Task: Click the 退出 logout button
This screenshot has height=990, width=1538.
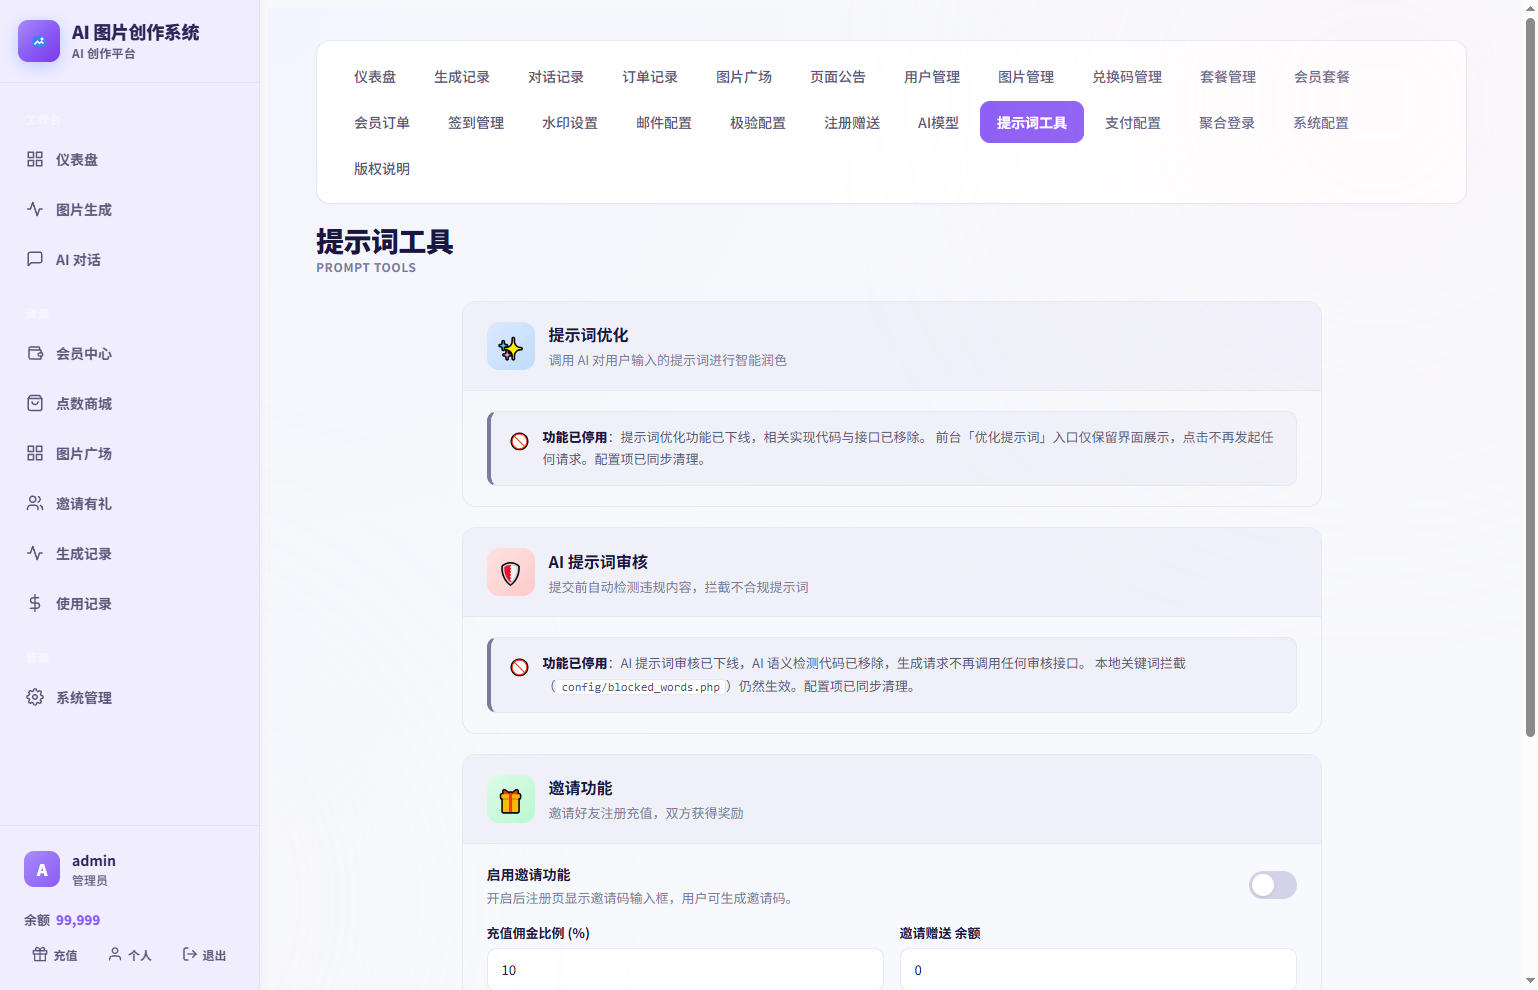Action: tap(204, 955)
